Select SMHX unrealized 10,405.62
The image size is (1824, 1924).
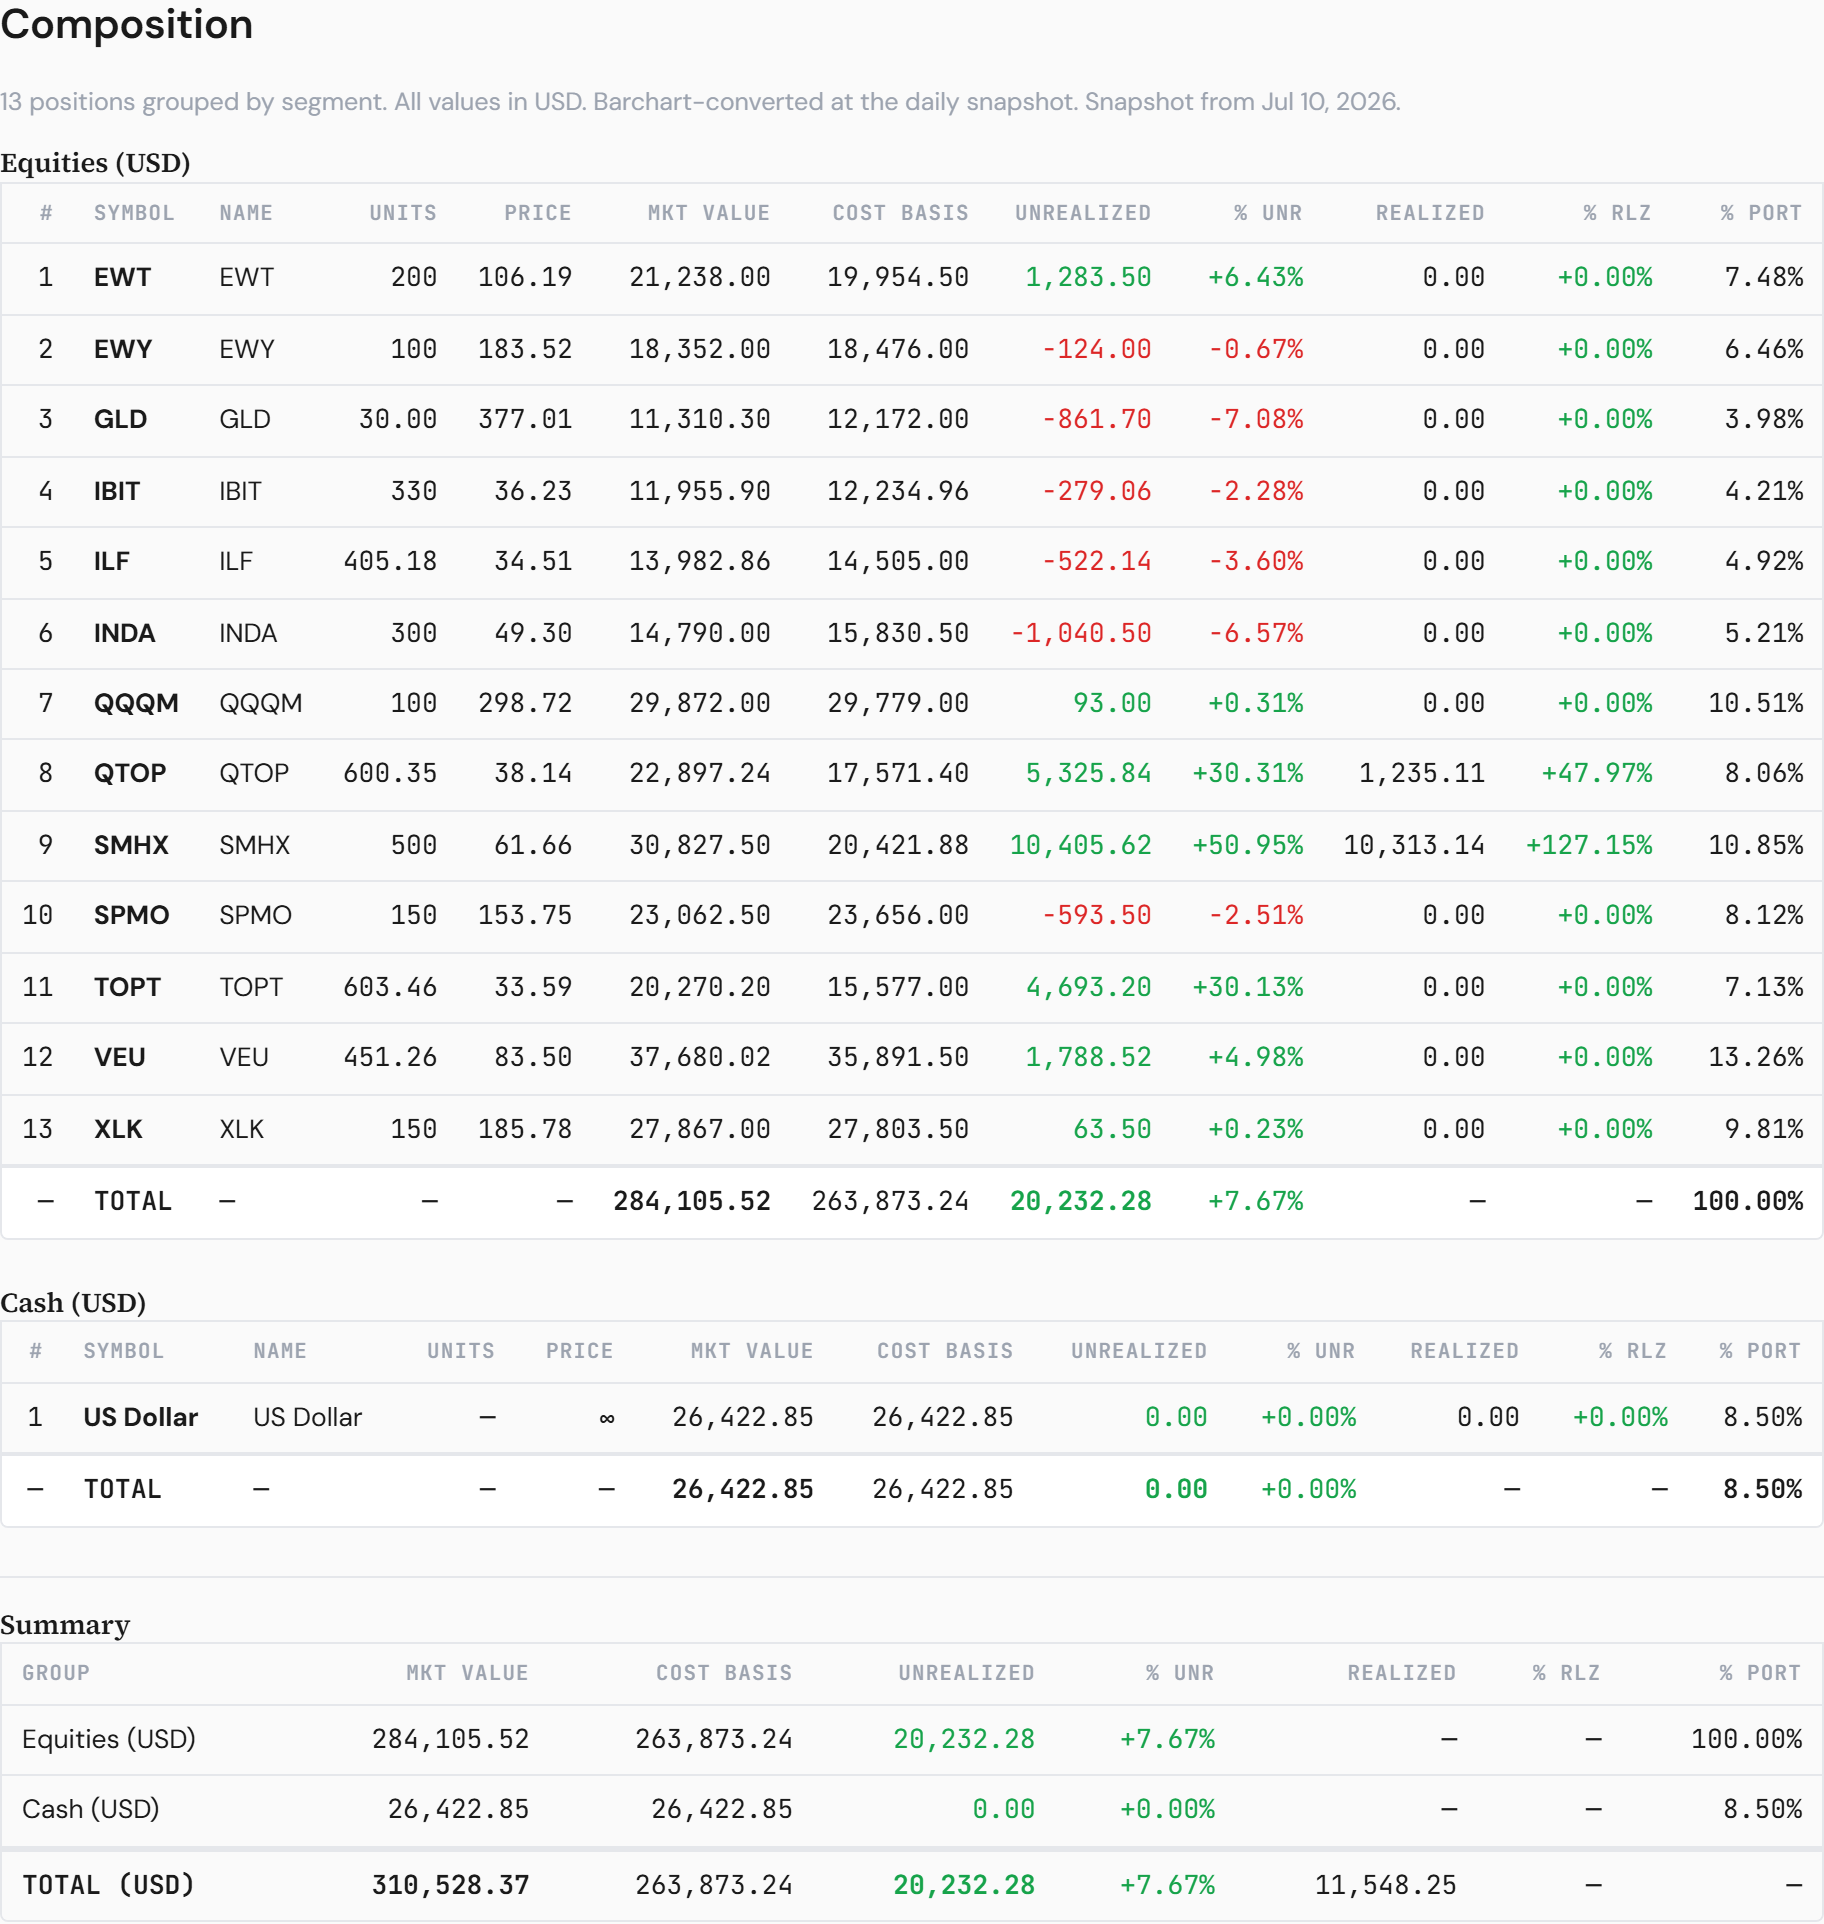click(x=1081, y=845)
